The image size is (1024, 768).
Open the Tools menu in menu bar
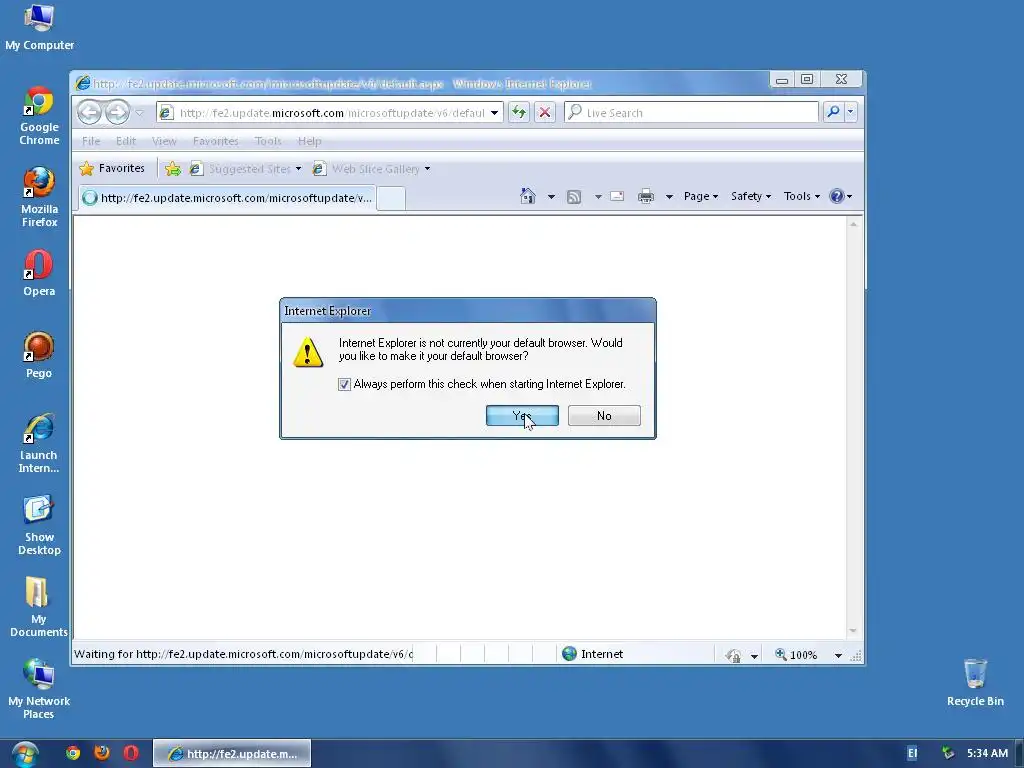click(268, 141)
